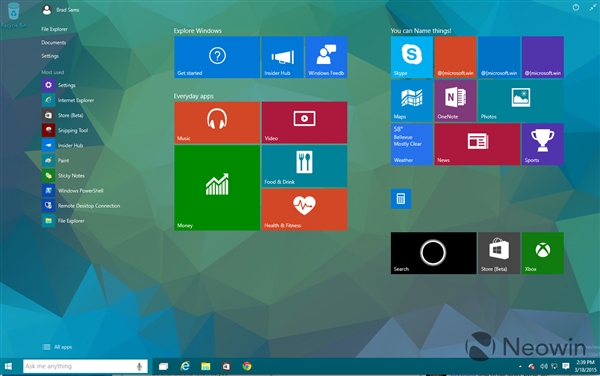Open the purple @microsoft tile
The width and height of the screenshot is (600, 376).
[x=543, y=57]
